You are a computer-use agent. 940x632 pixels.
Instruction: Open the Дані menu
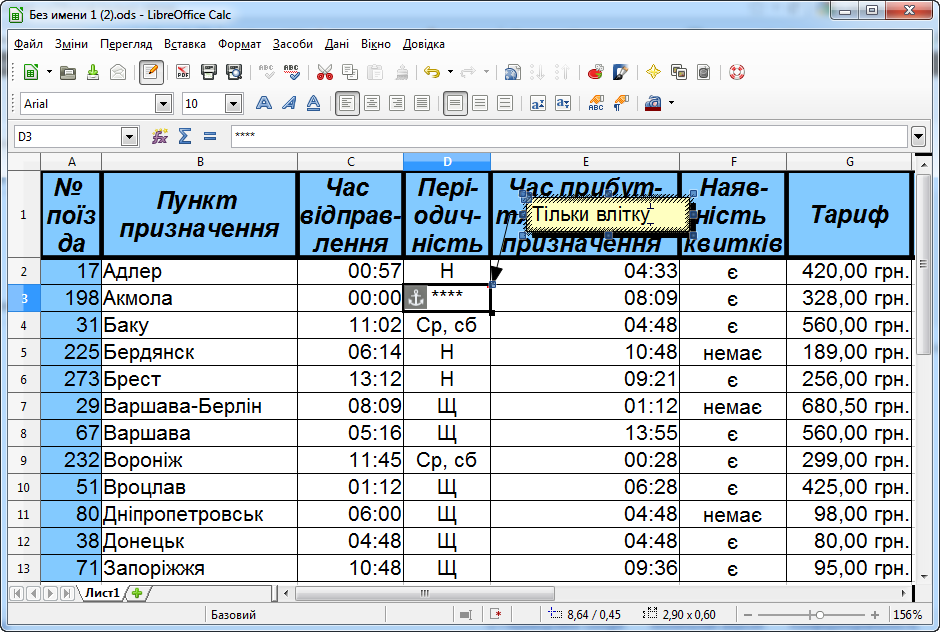pos(336,44)
